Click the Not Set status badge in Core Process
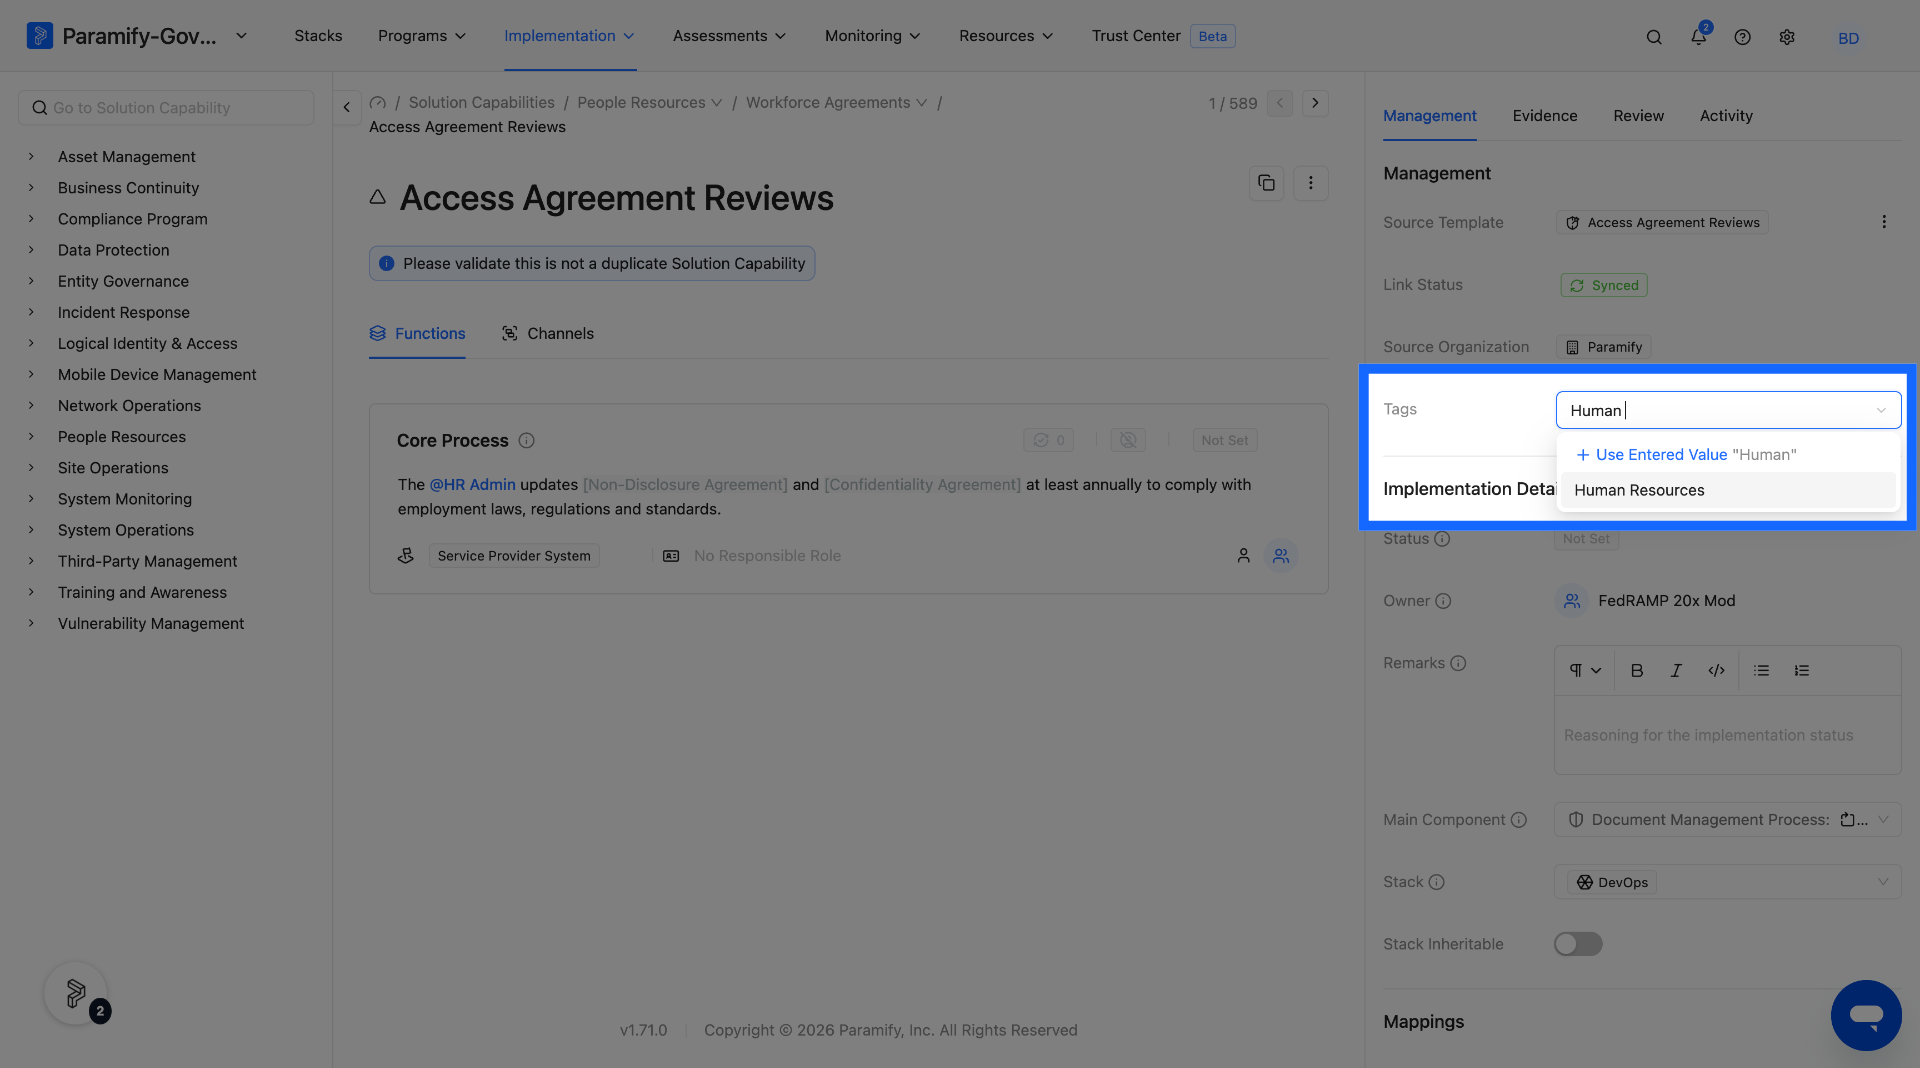The width and height of the screenshot is (1920, 1068). point(1224,440)
